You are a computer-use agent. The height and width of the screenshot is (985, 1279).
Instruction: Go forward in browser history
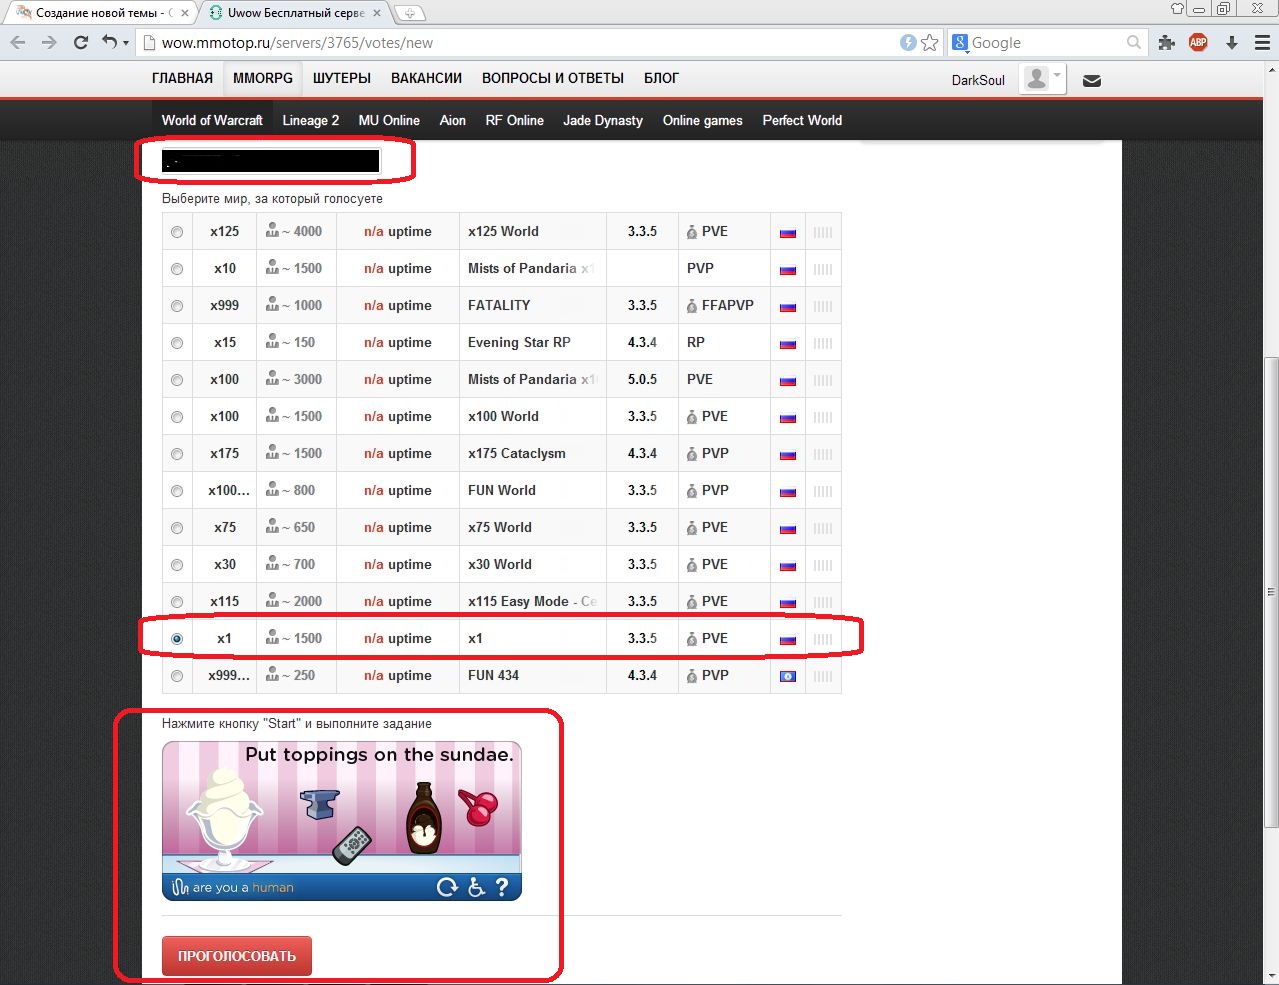coord(49,43)
